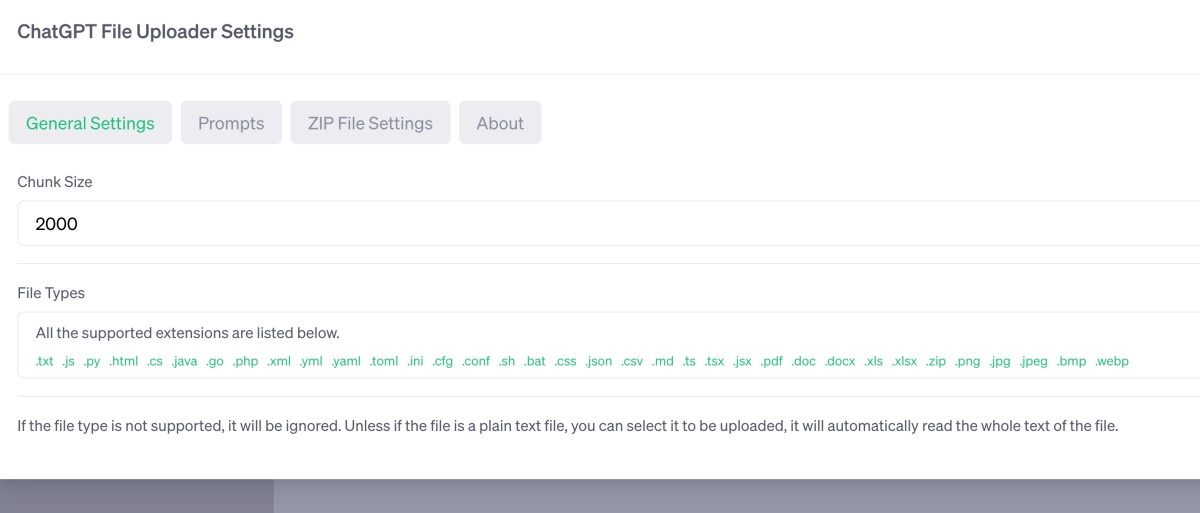Click the .conf file type
Screen dimensions: 1200x513
476,362
